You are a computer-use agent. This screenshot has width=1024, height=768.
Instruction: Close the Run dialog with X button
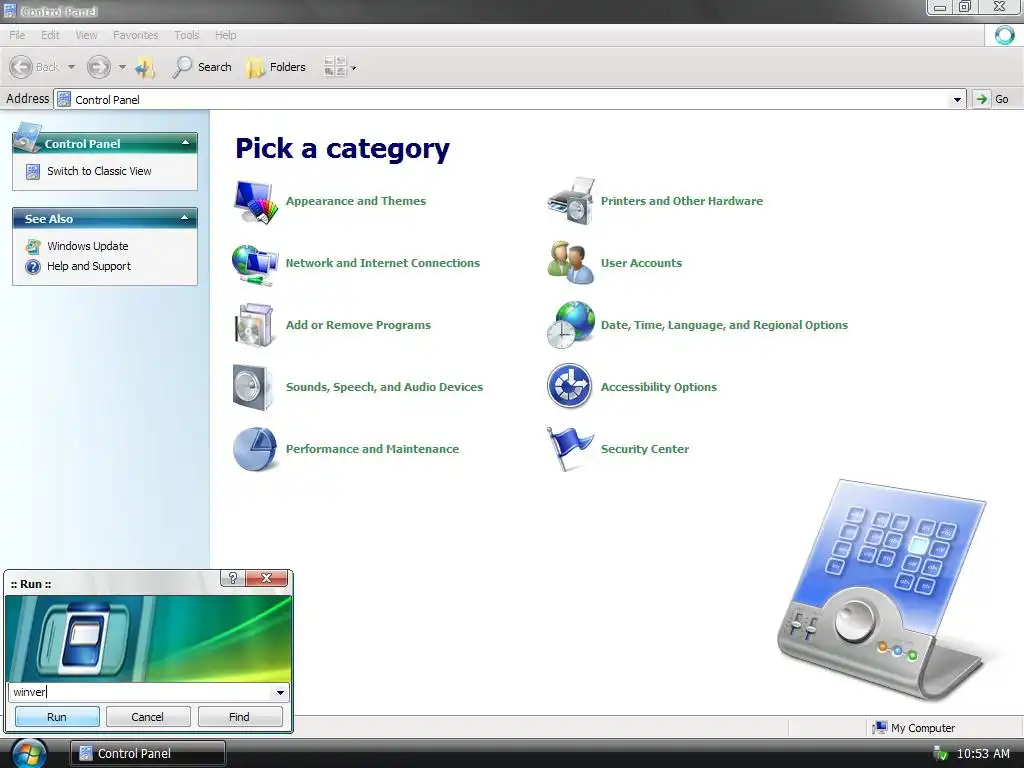pos(266,578)
